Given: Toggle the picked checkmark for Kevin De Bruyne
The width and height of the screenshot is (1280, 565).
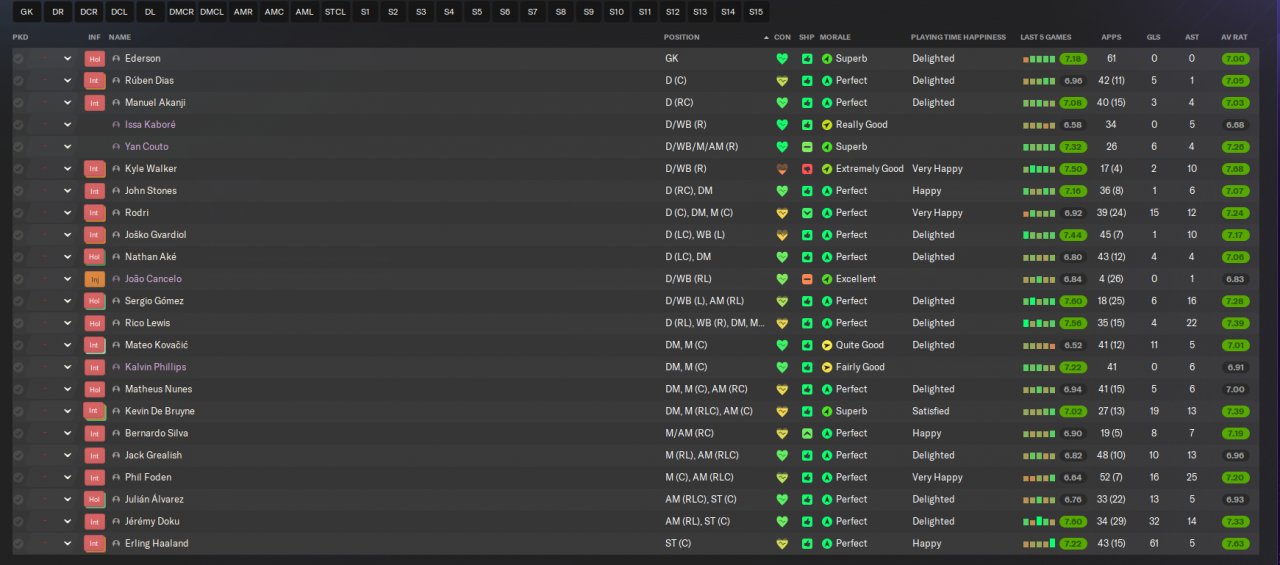Looking at the screenshot, I should pyautogui.click(x=18, y=411).
